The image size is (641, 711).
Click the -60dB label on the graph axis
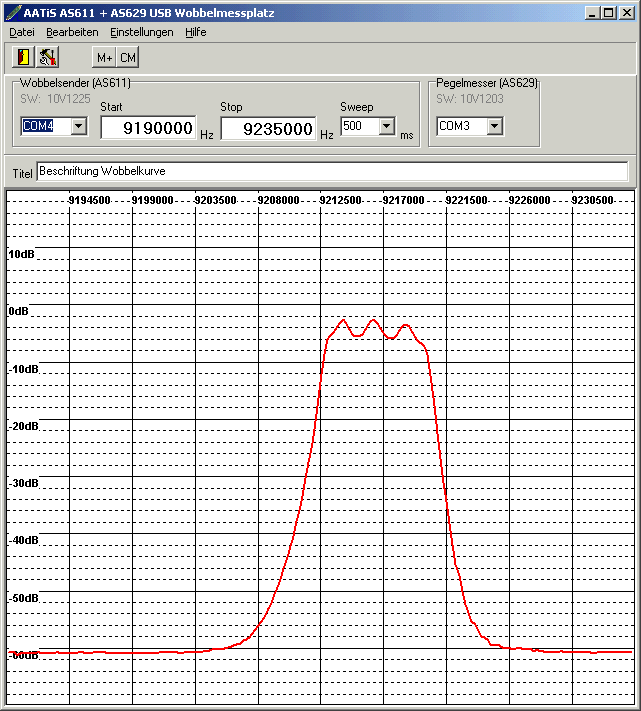pos(23,655)
